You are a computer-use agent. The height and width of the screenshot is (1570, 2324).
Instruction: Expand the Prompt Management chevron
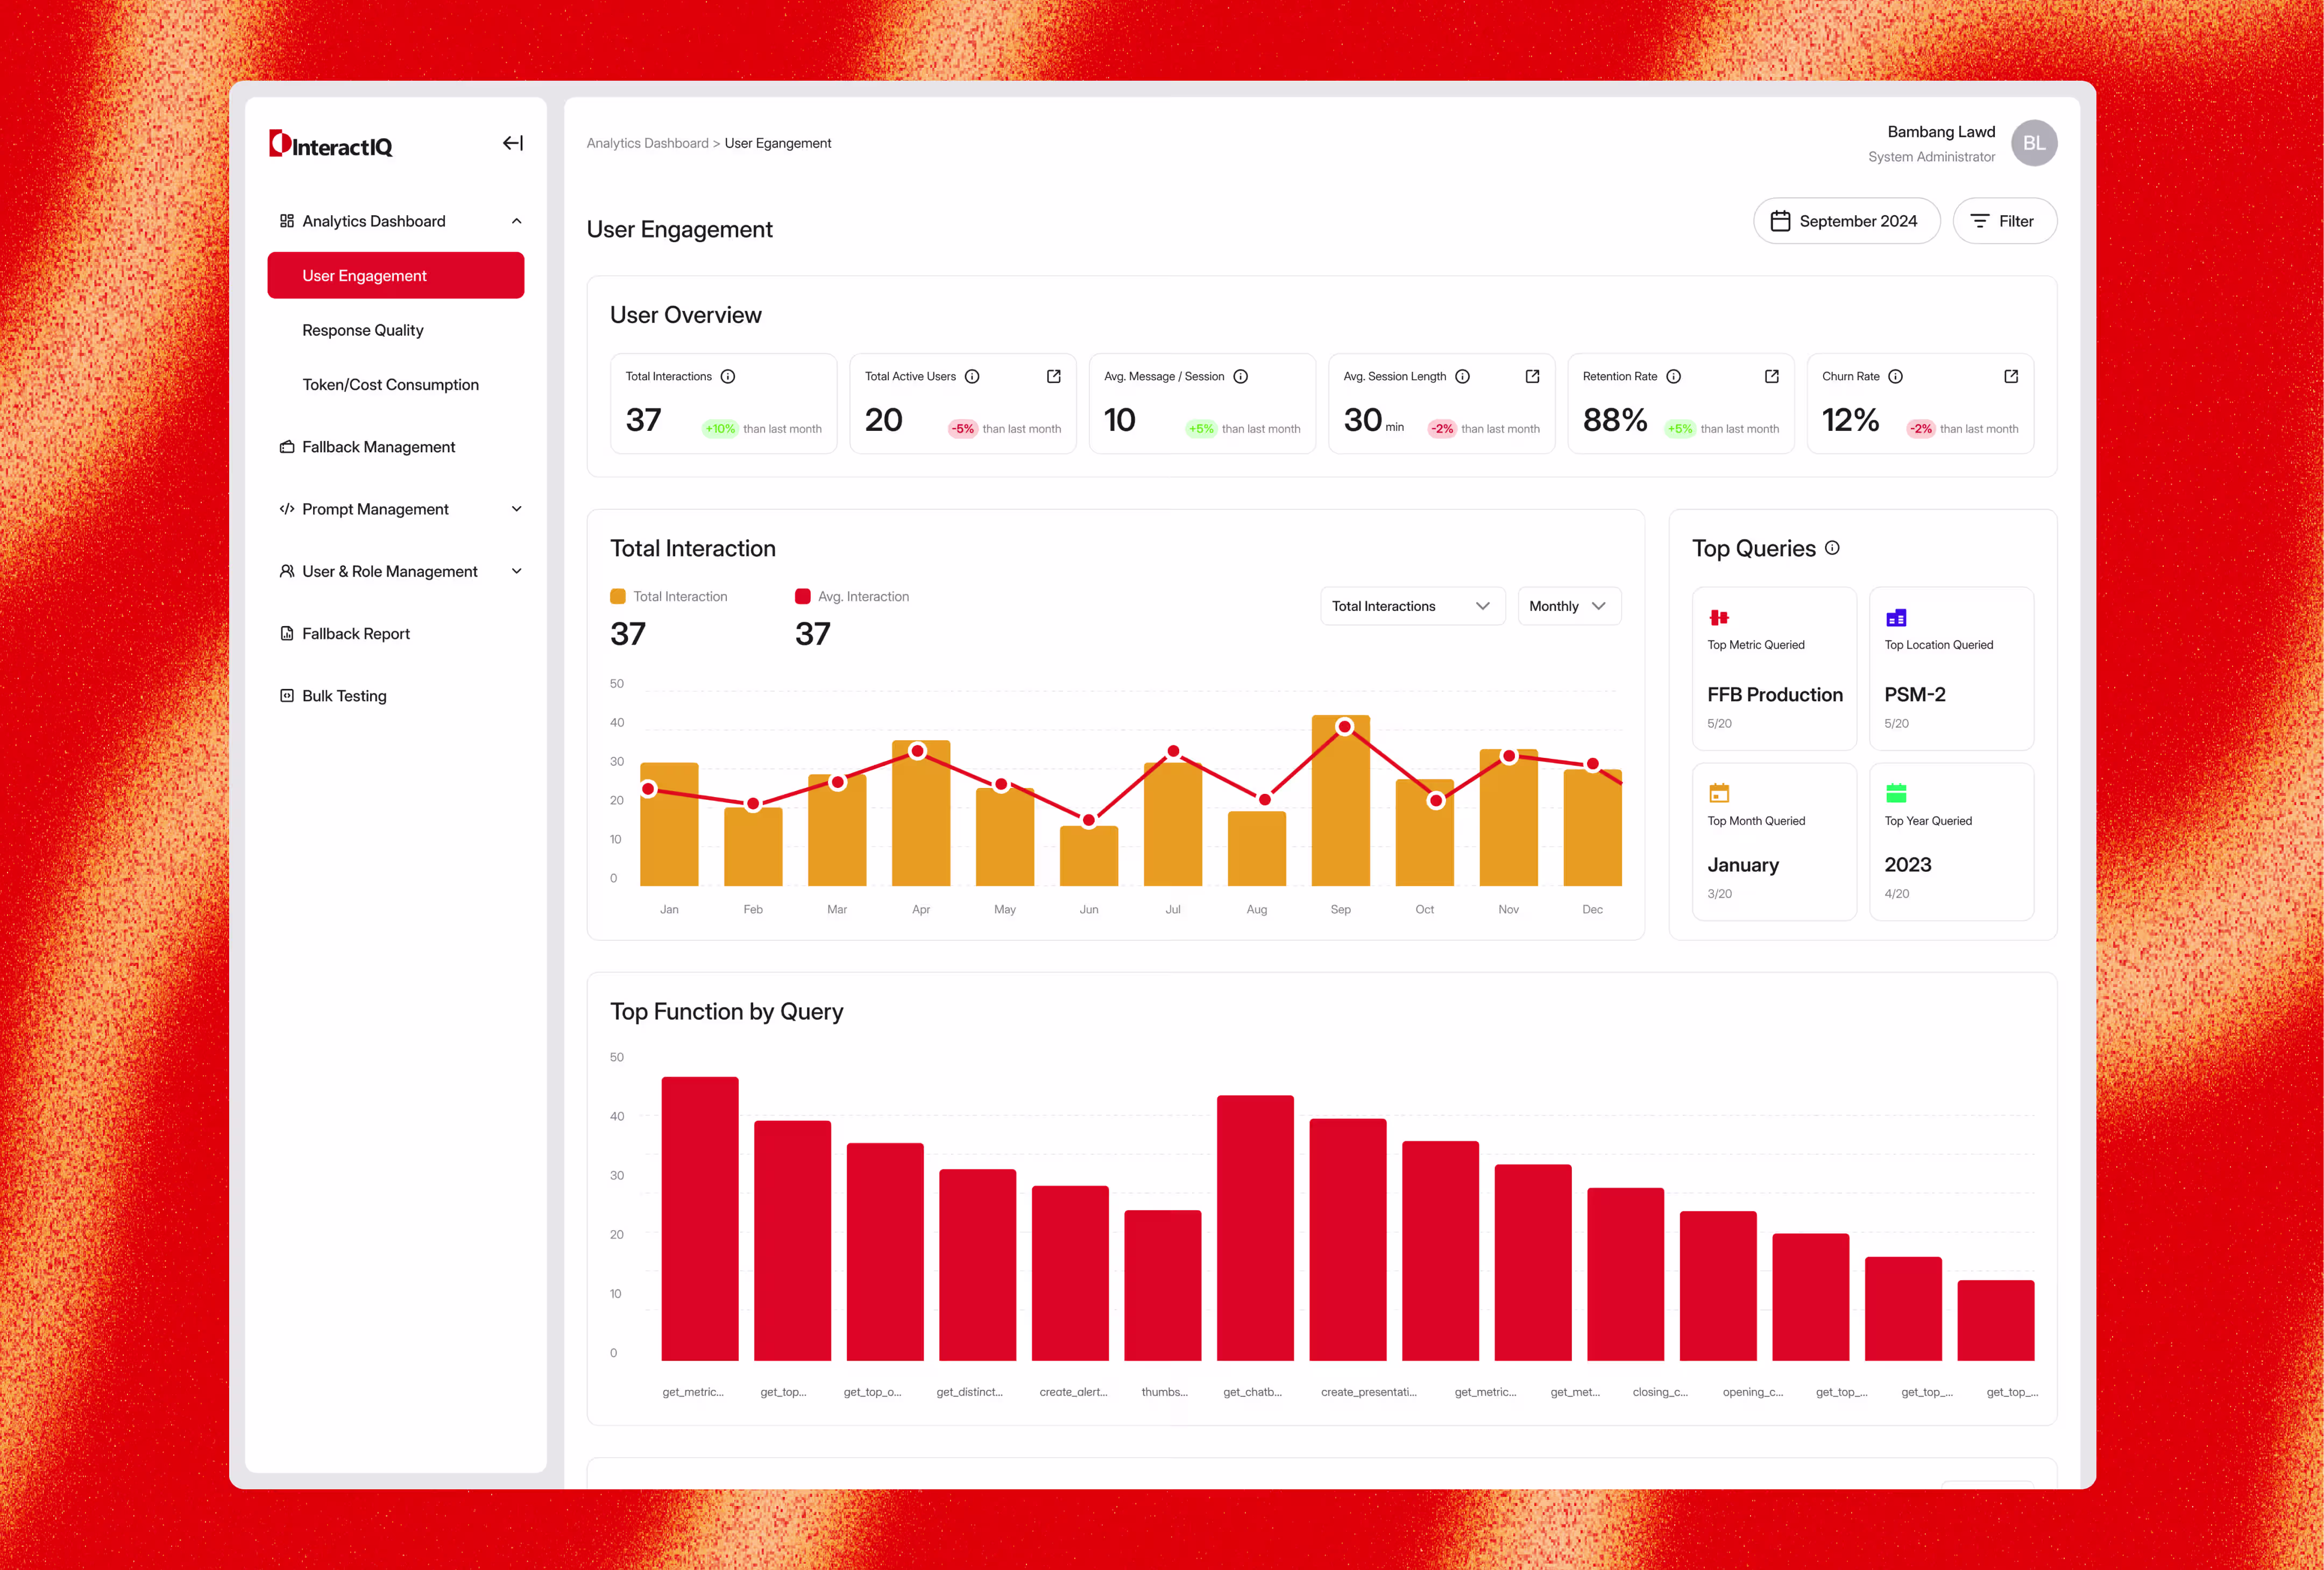click(x=516, y=509)
